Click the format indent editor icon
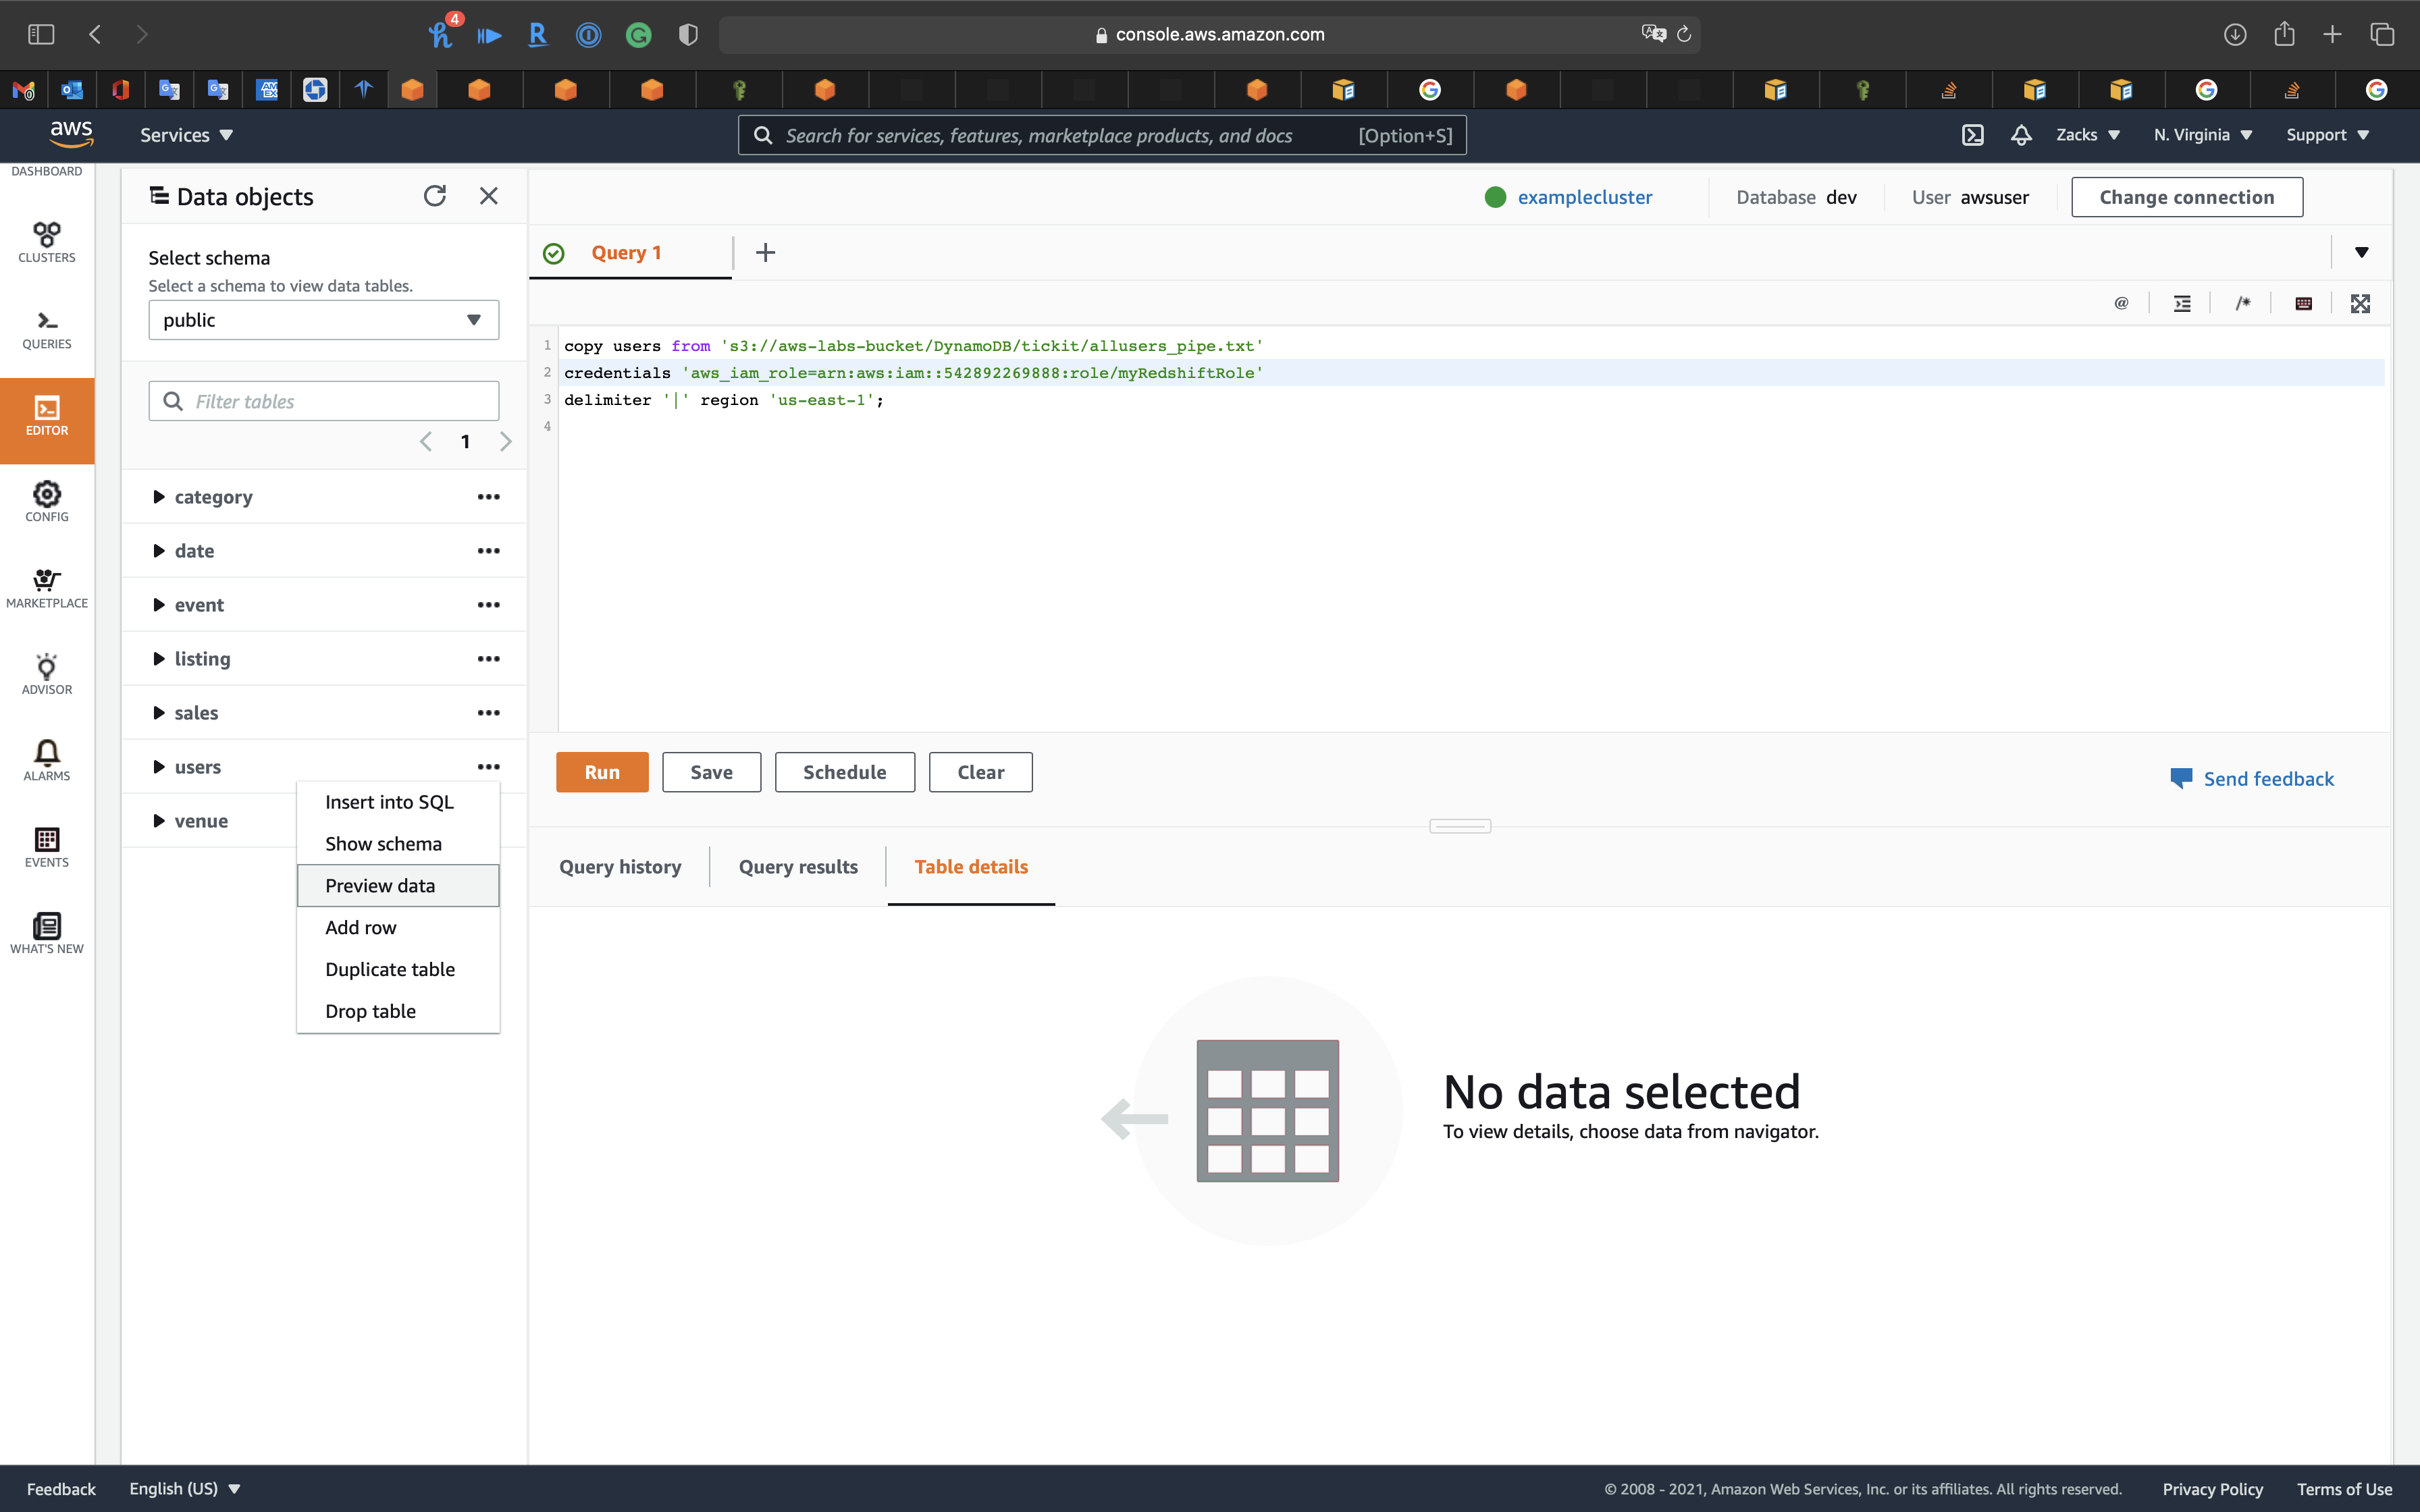This screenshot has height=1512, width=2420. point(2182,304)
